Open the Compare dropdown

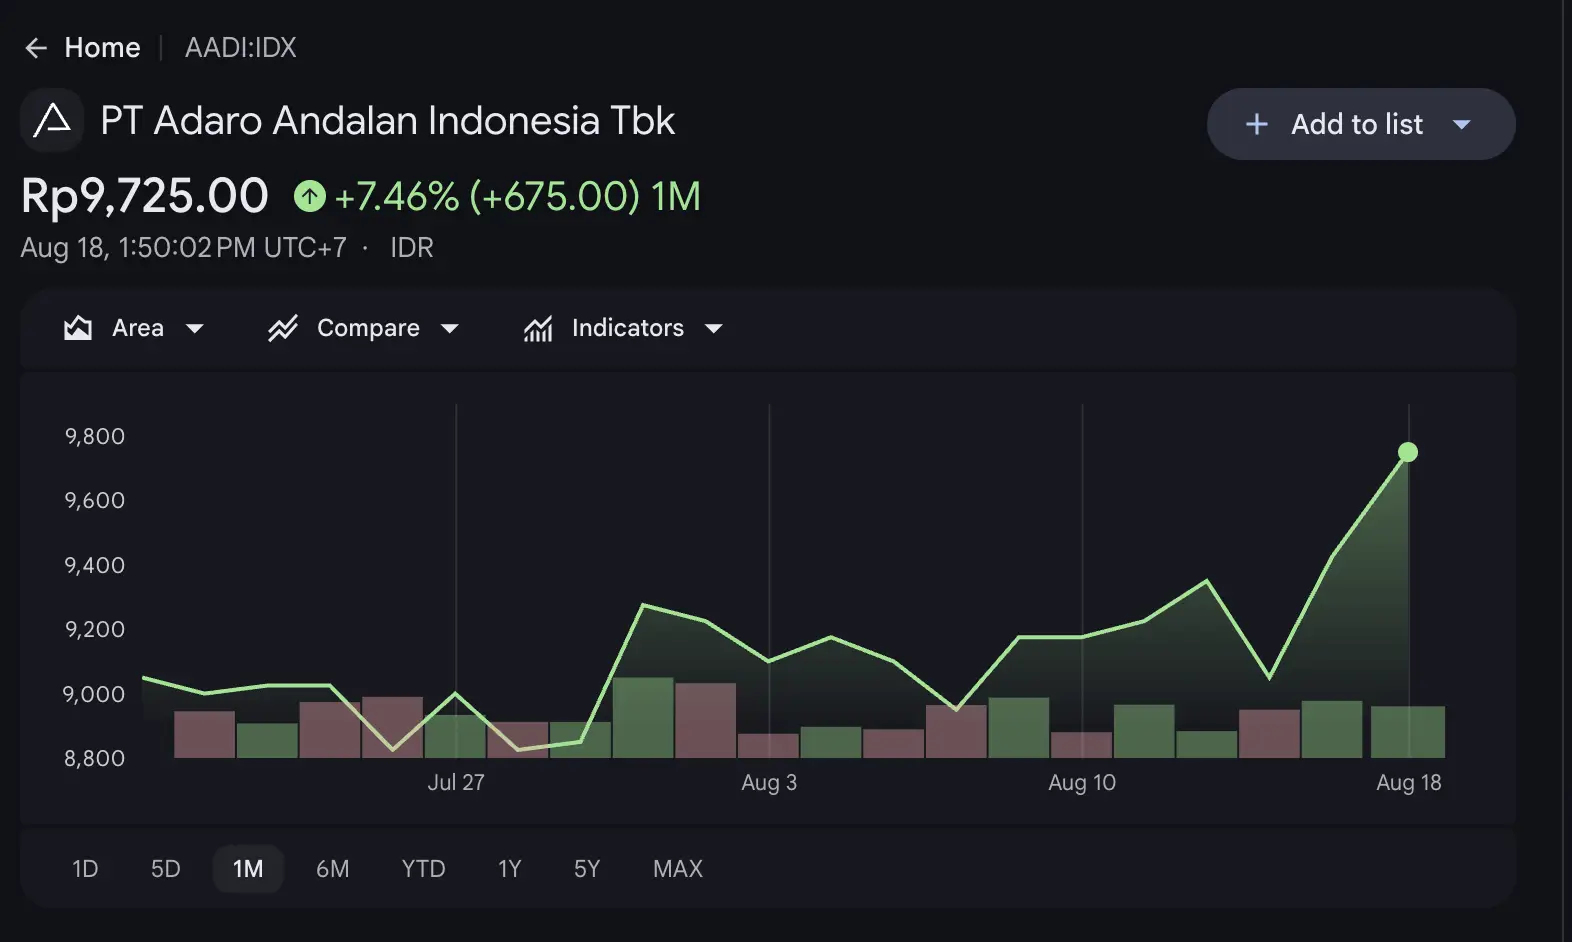pos(450,329)
